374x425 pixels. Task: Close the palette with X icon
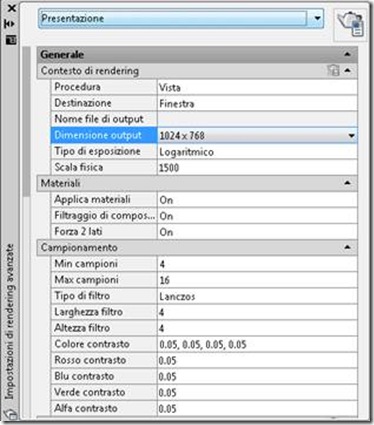pyautogui.click(x=11, y=8)
